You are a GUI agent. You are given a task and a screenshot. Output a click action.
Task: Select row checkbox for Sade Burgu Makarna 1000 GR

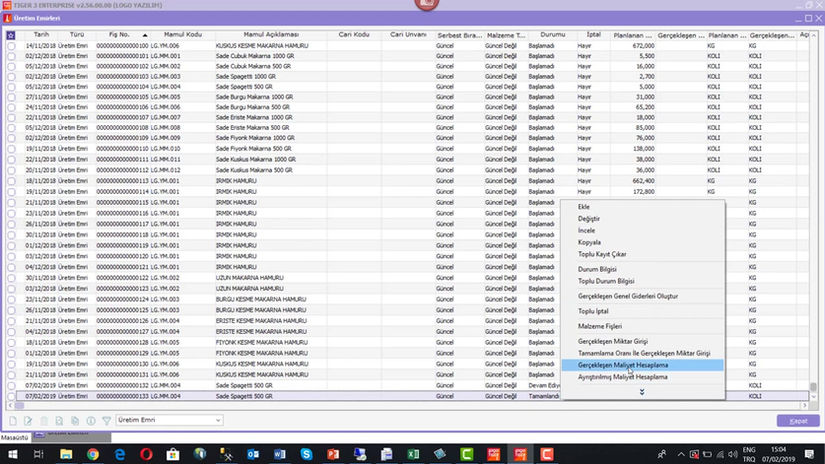pyautogui.click(x=11, y=97)
